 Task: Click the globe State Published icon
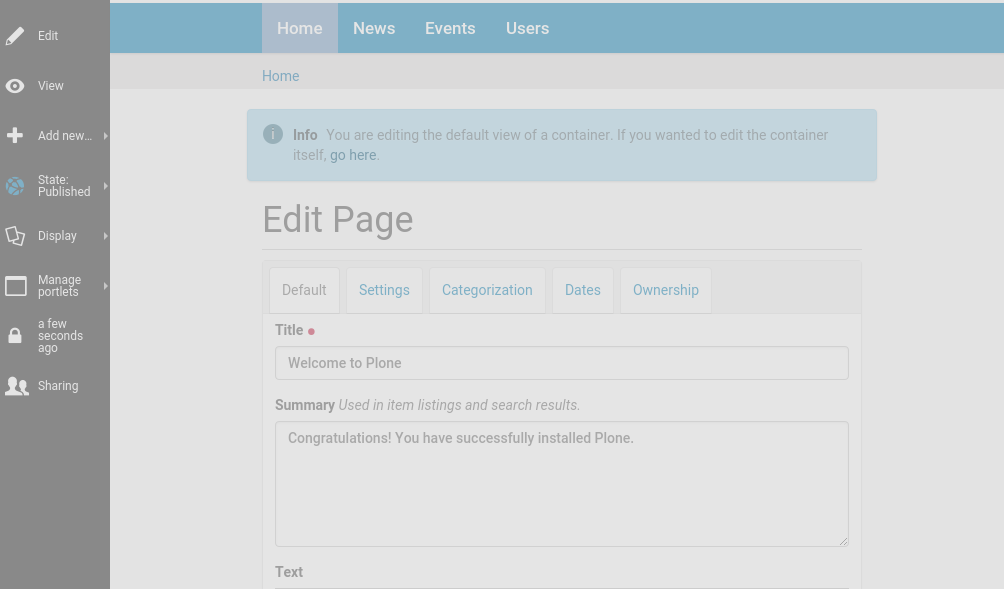(x=15, y=186)
